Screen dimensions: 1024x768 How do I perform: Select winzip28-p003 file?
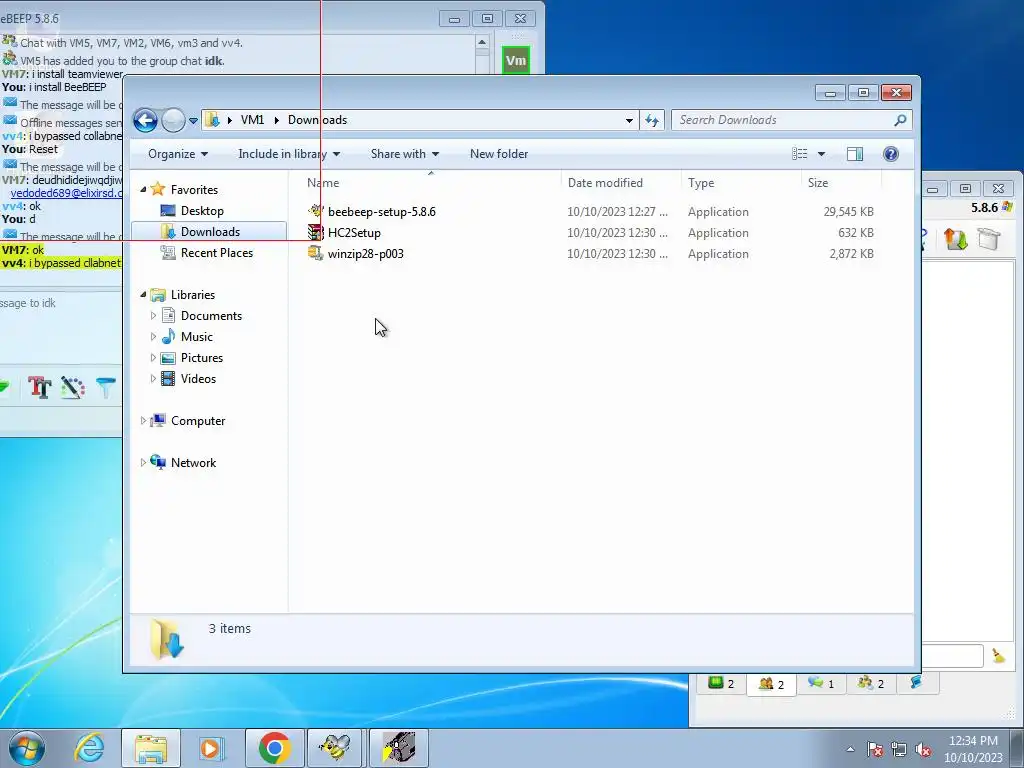click(x=366, y=253)
